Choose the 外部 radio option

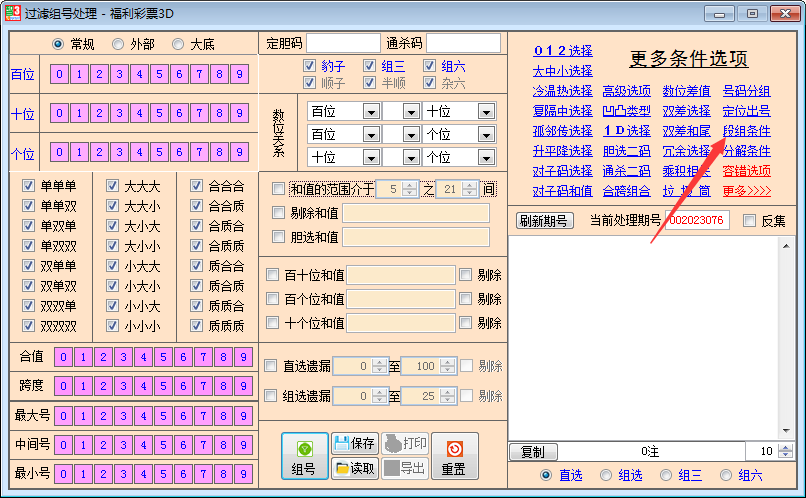pyautogui.click(x=118, y=44)
